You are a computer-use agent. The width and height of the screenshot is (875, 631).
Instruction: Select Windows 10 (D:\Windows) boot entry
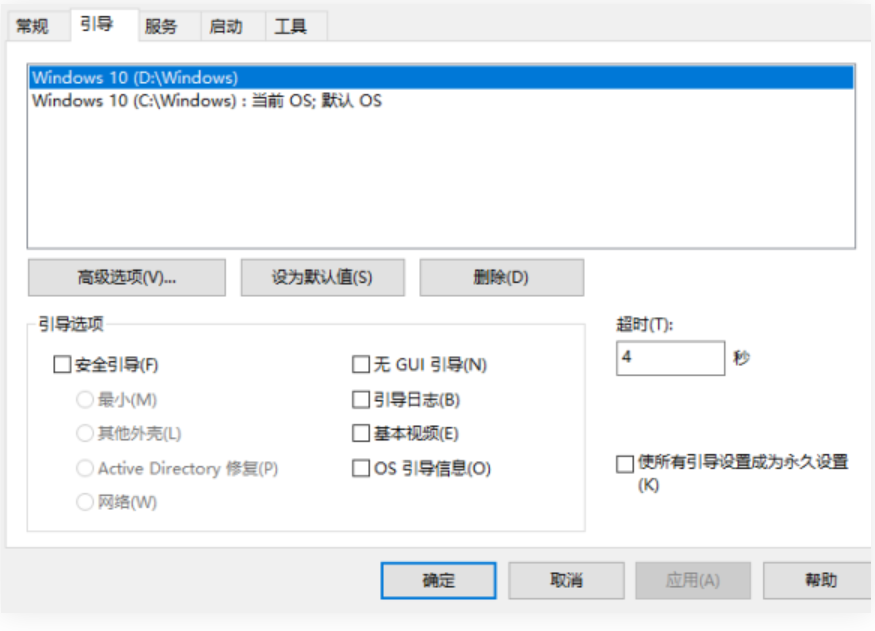point(441,78)
